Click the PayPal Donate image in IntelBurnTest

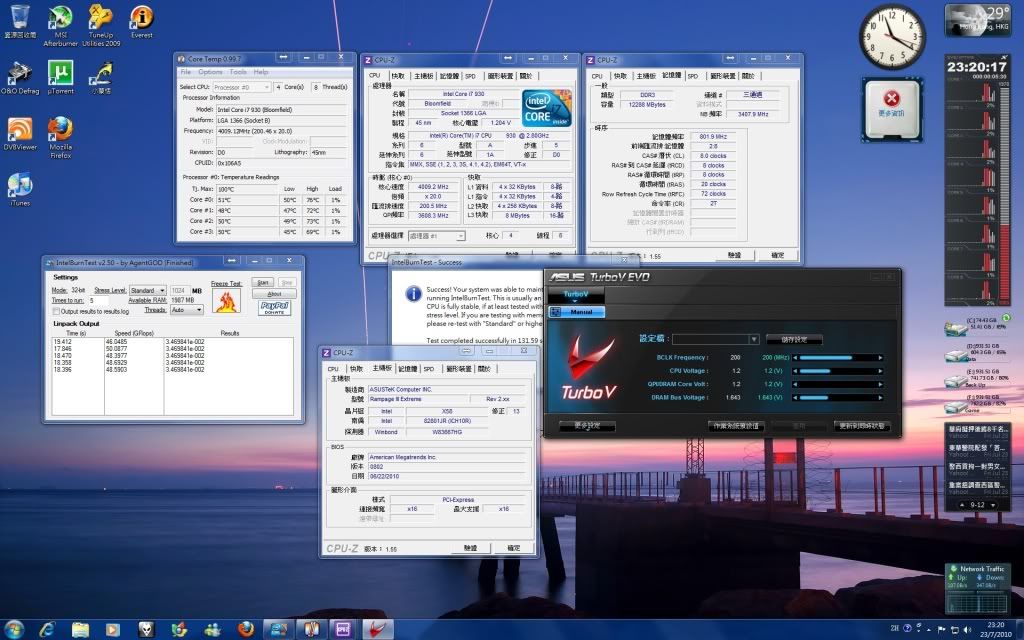click(274, 308)
